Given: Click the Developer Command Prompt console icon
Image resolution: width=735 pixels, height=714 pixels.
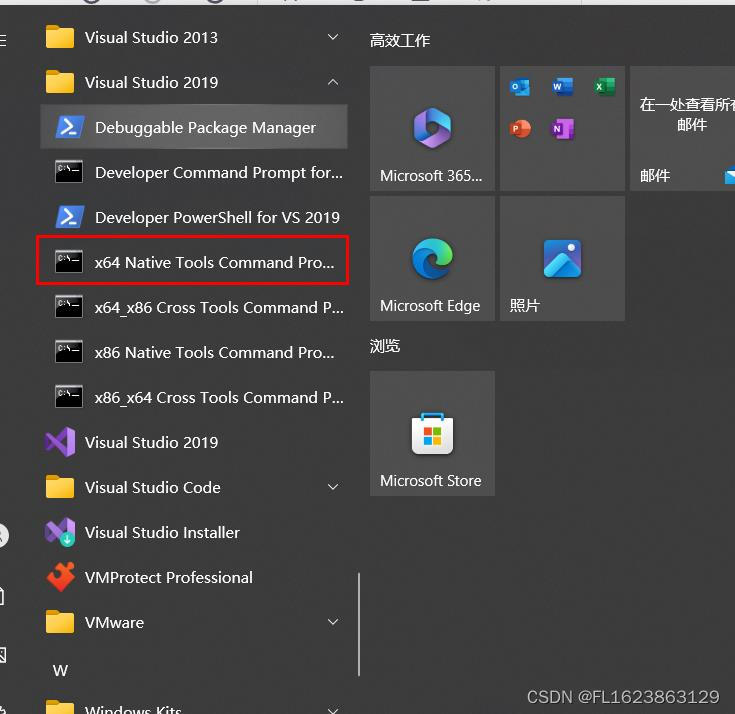Looking at the screenshot, I should pos(69,172).
